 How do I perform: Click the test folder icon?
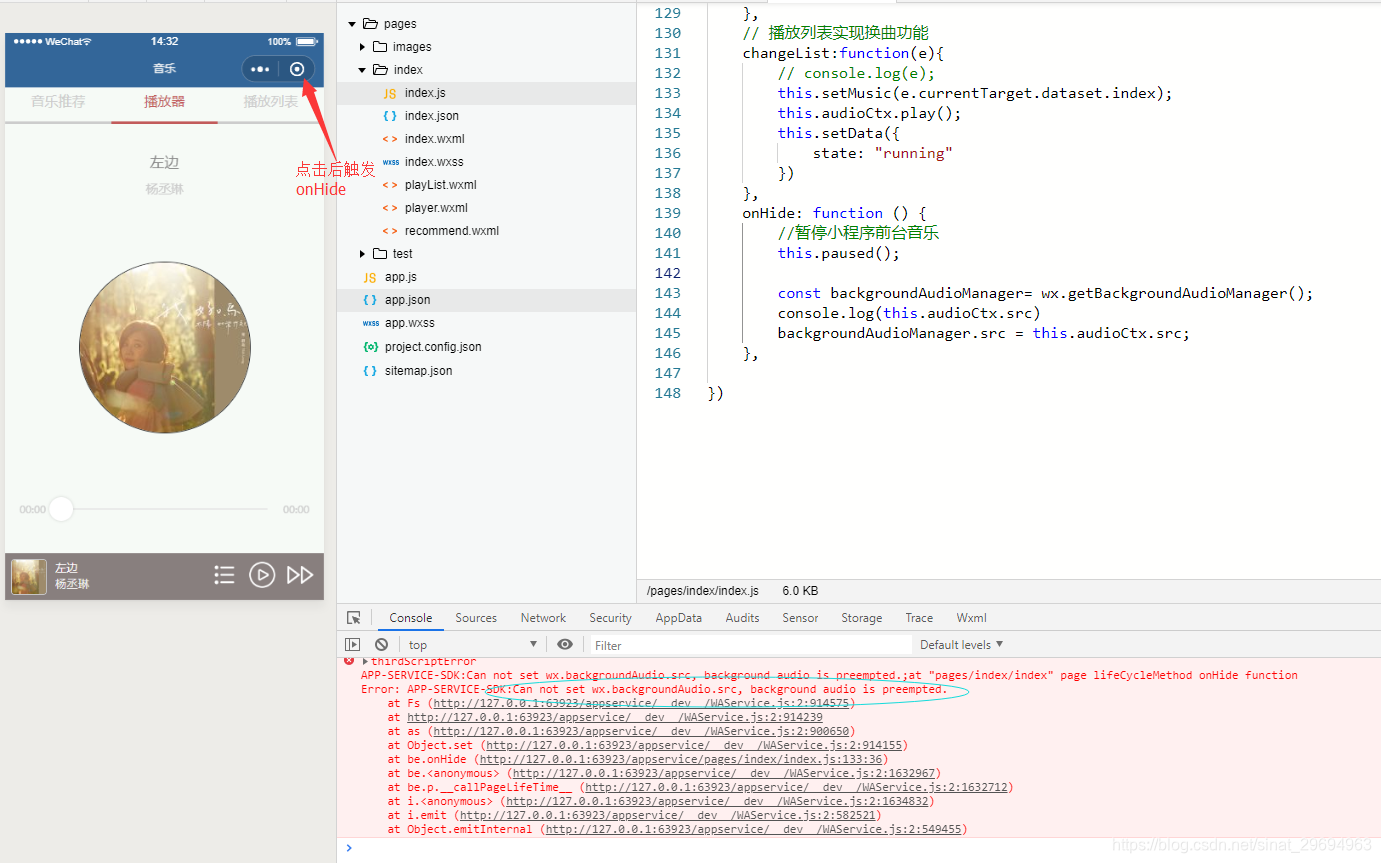pyautogui.click(x=380, y=253)
